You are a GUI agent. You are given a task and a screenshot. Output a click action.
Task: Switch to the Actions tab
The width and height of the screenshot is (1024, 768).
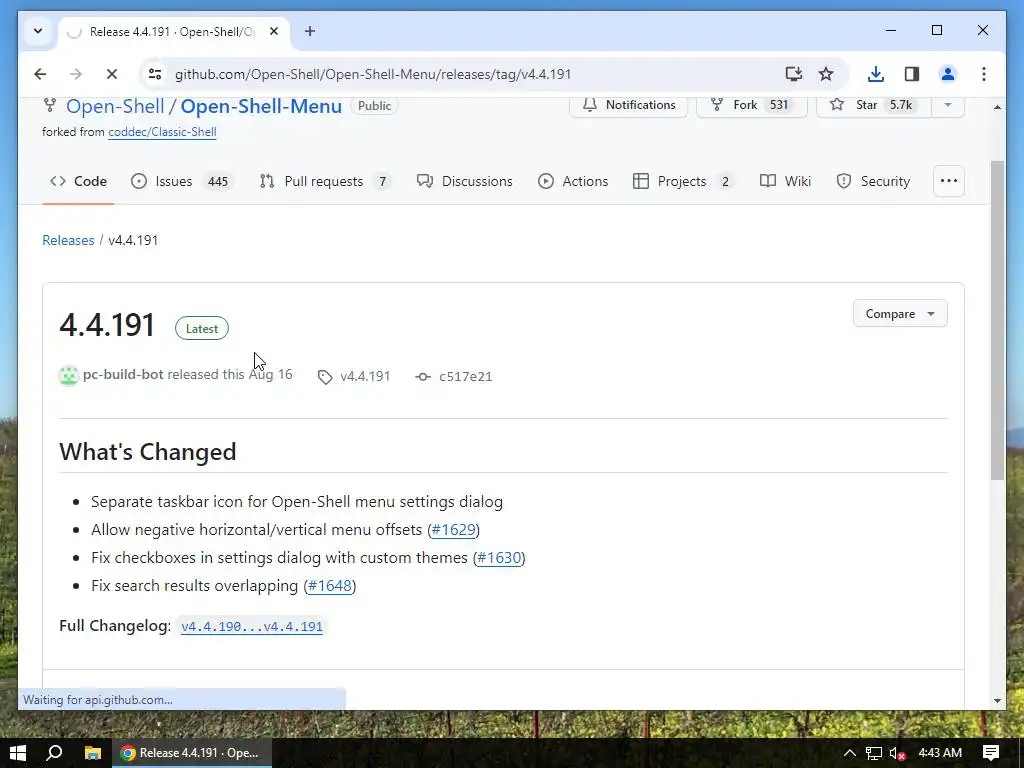pos(573,182)
